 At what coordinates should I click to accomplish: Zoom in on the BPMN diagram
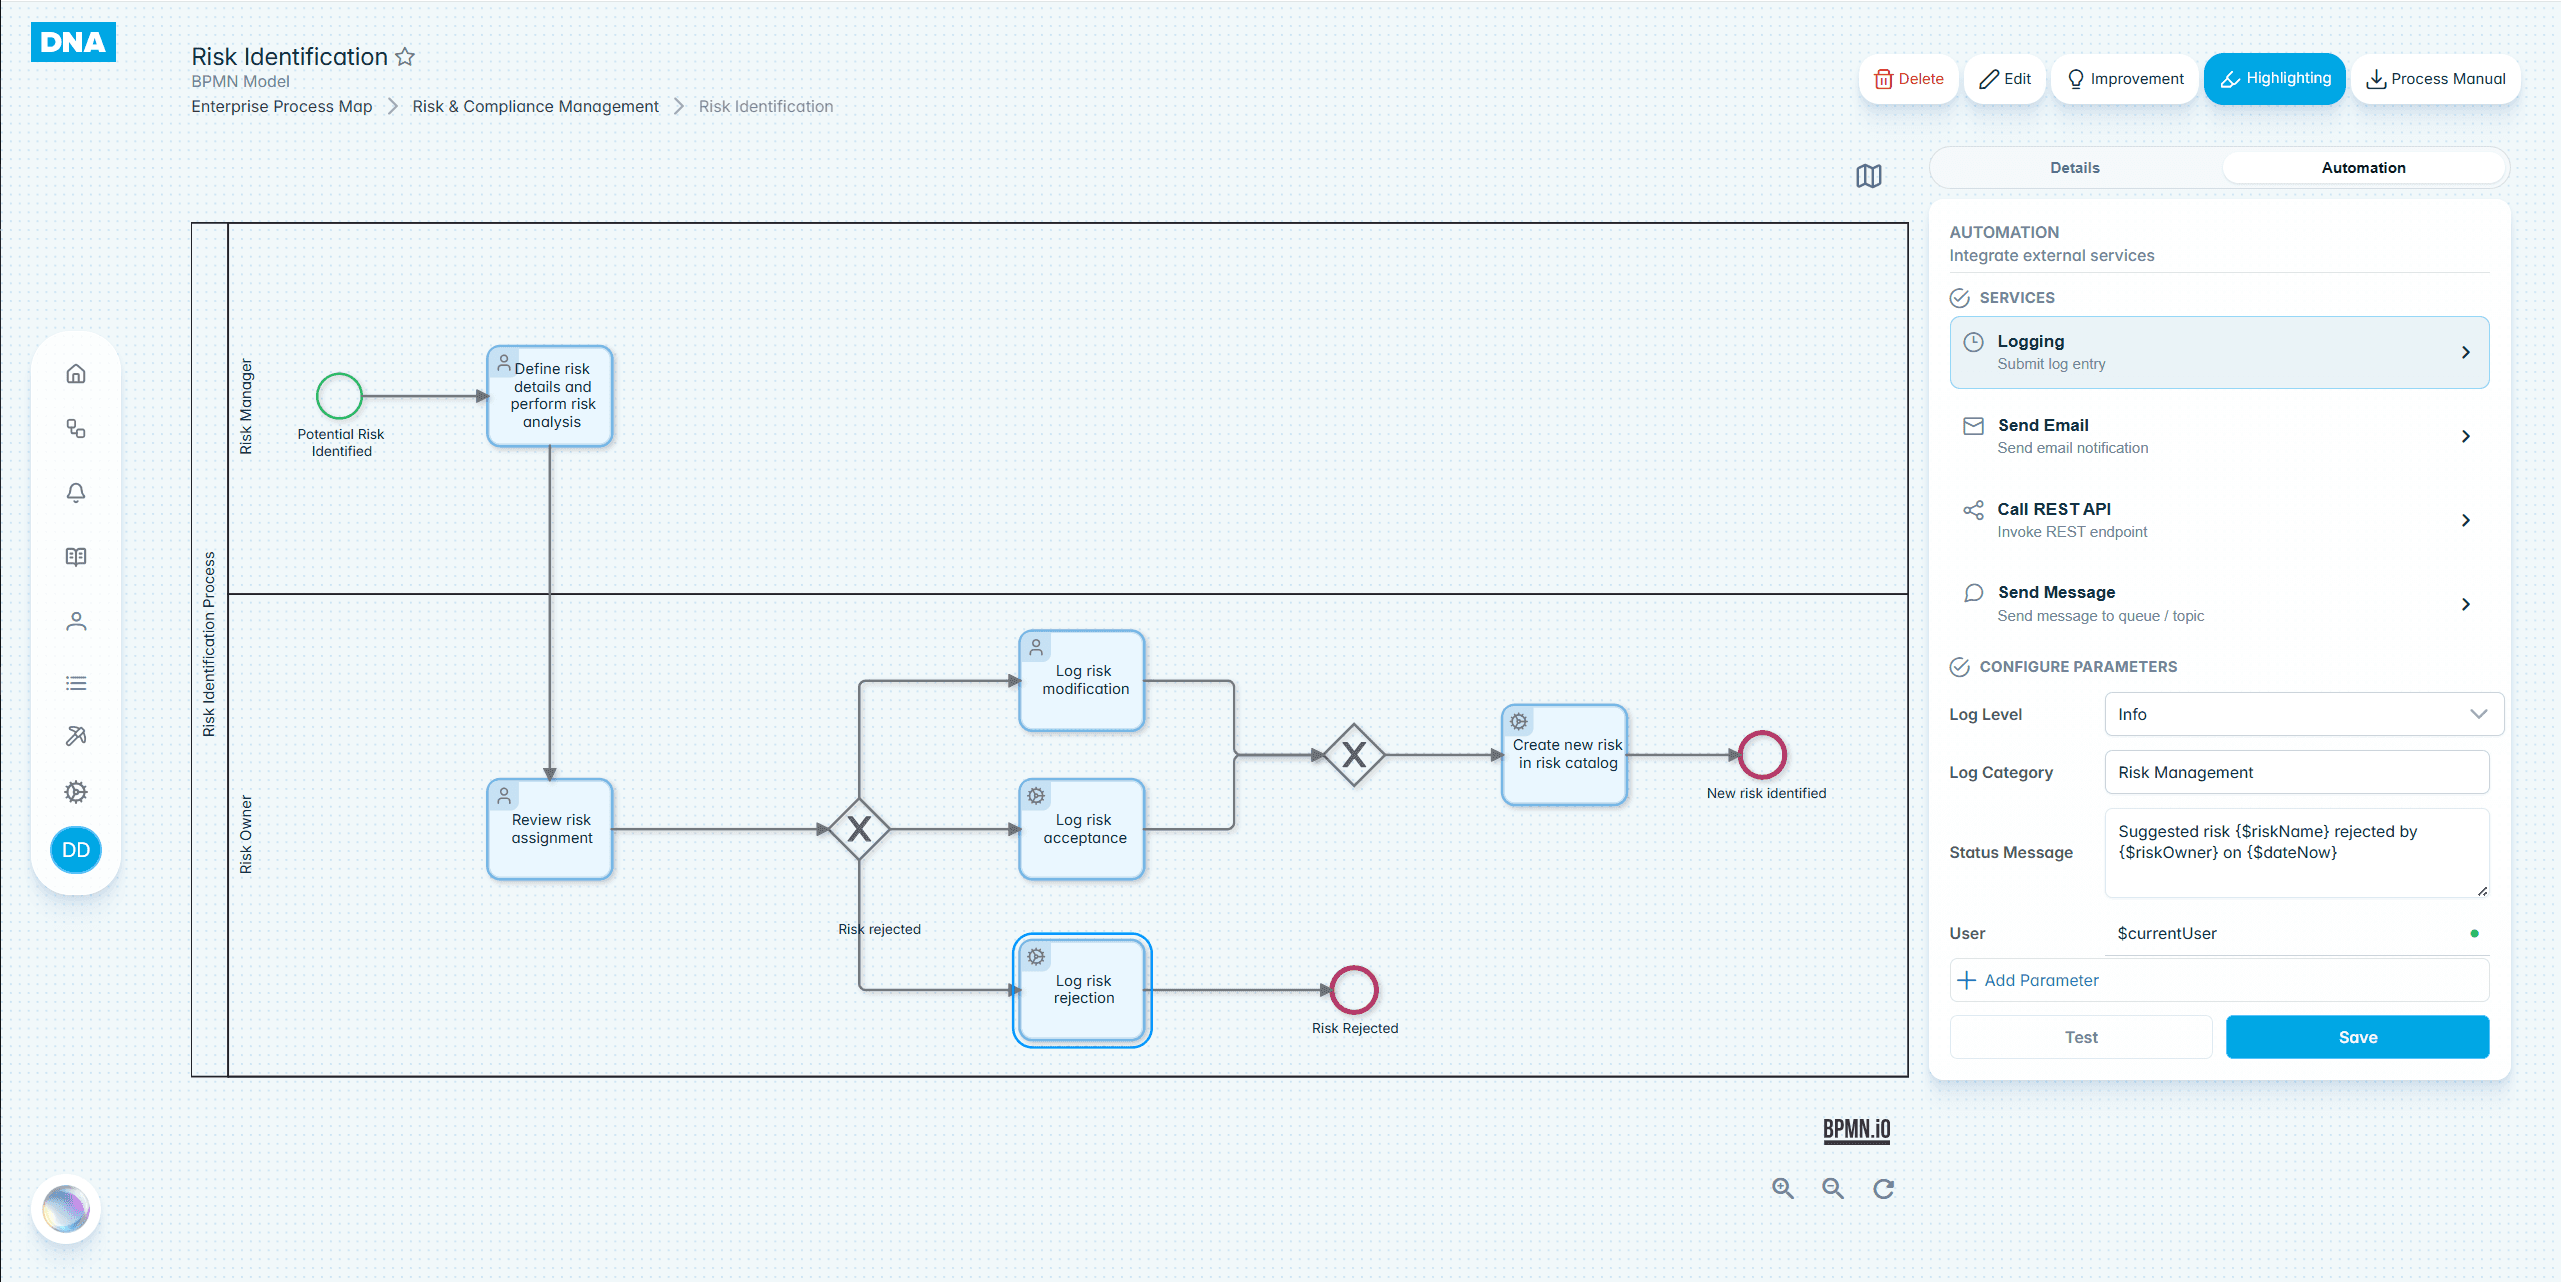(x=1783, y=1188)
